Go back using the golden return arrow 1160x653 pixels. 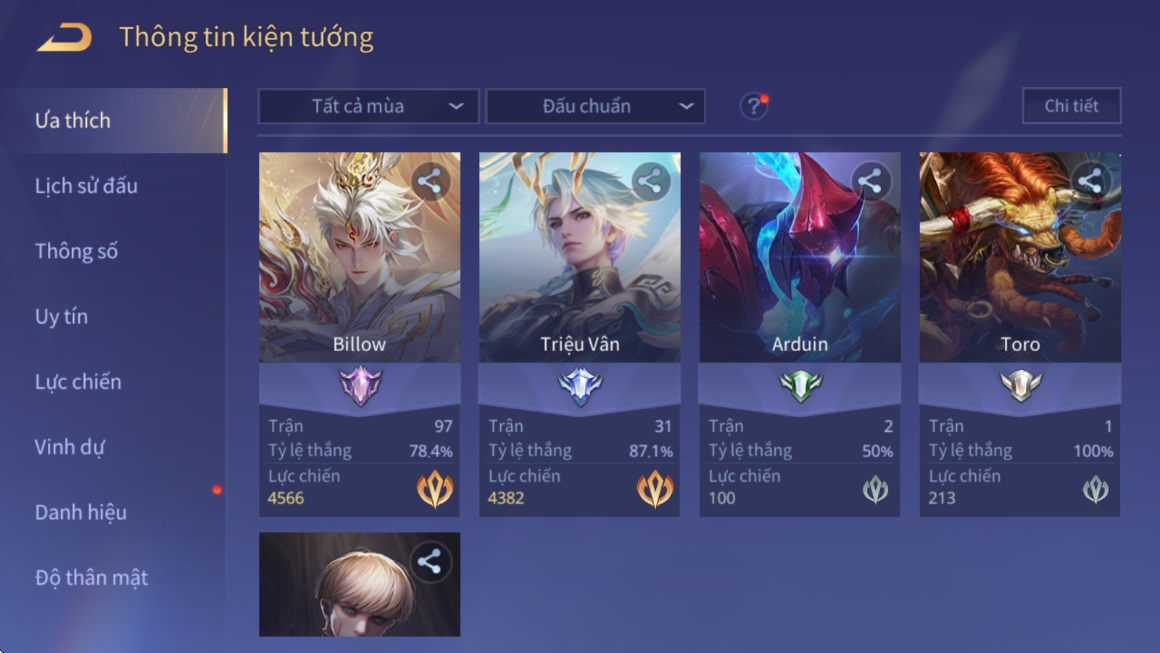coord(65,38)
